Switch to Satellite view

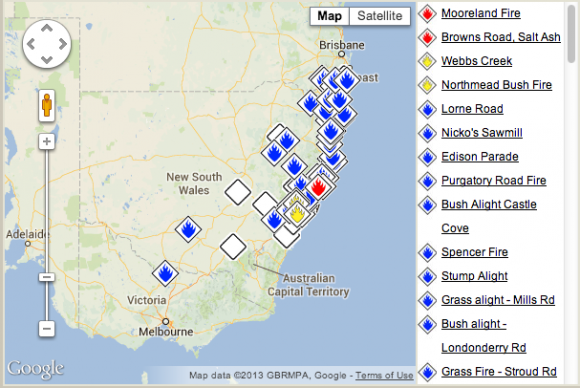380,16
